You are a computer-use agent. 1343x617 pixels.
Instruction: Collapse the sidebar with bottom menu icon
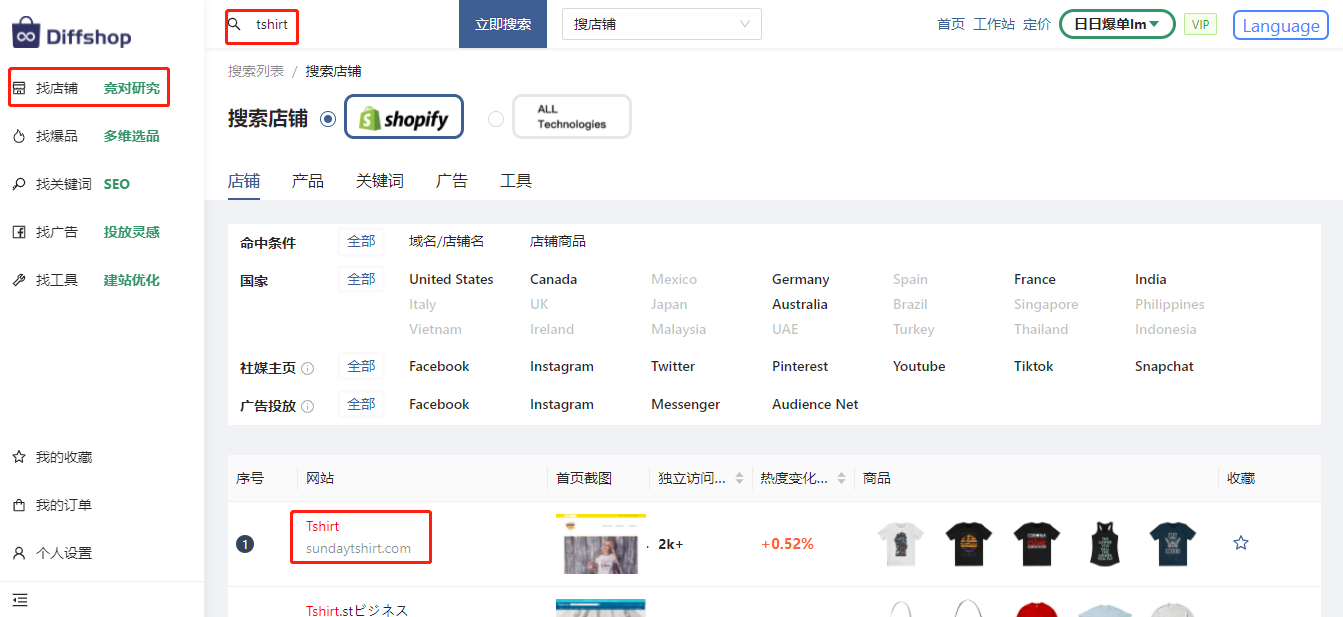pyautogui.click(x=20, y=600)
